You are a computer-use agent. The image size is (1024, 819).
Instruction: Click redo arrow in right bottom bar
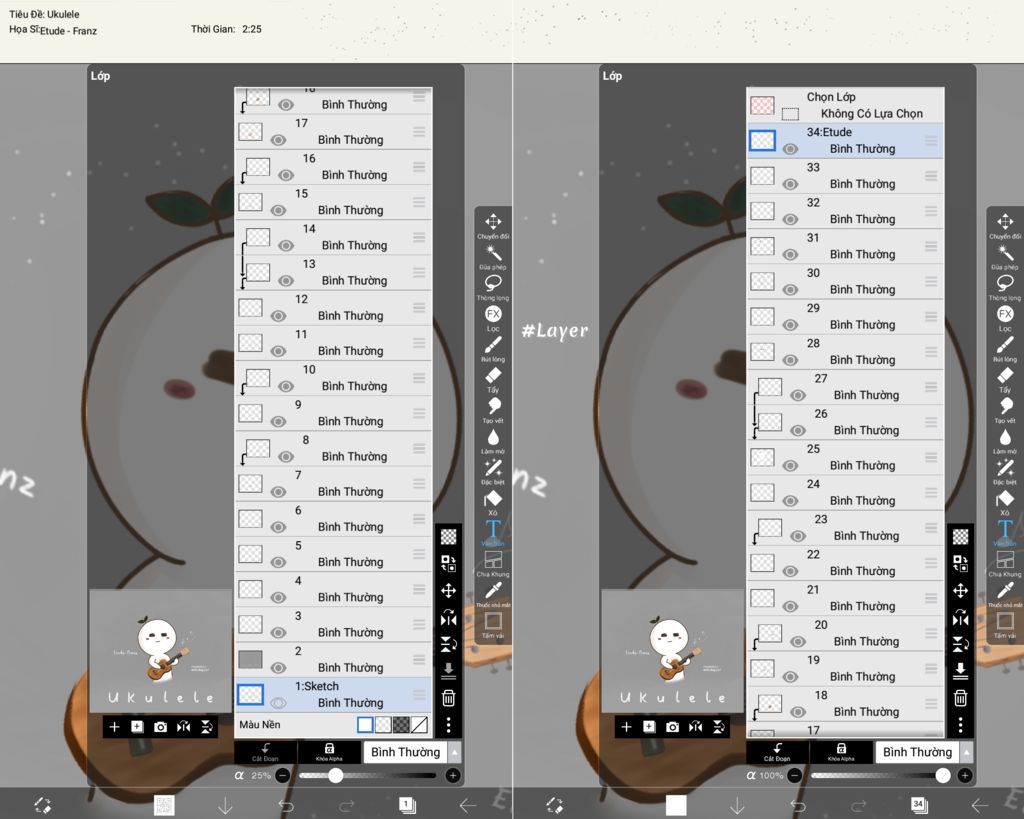pyautogui.click(x=859, y=805)
